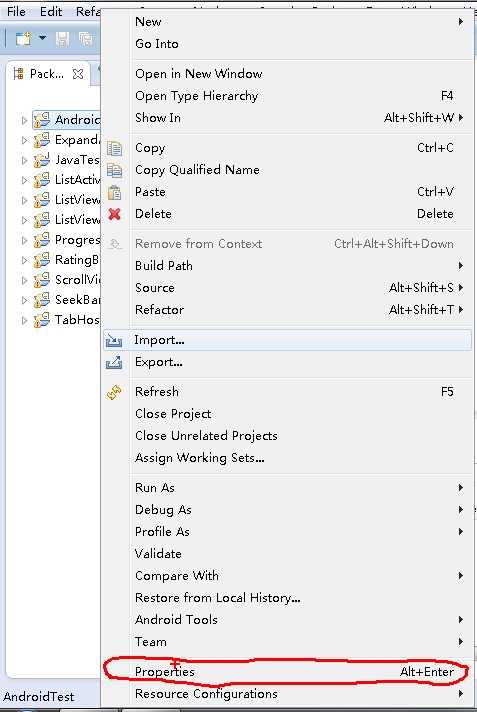Click the Export icon in menu

point(114,362)
